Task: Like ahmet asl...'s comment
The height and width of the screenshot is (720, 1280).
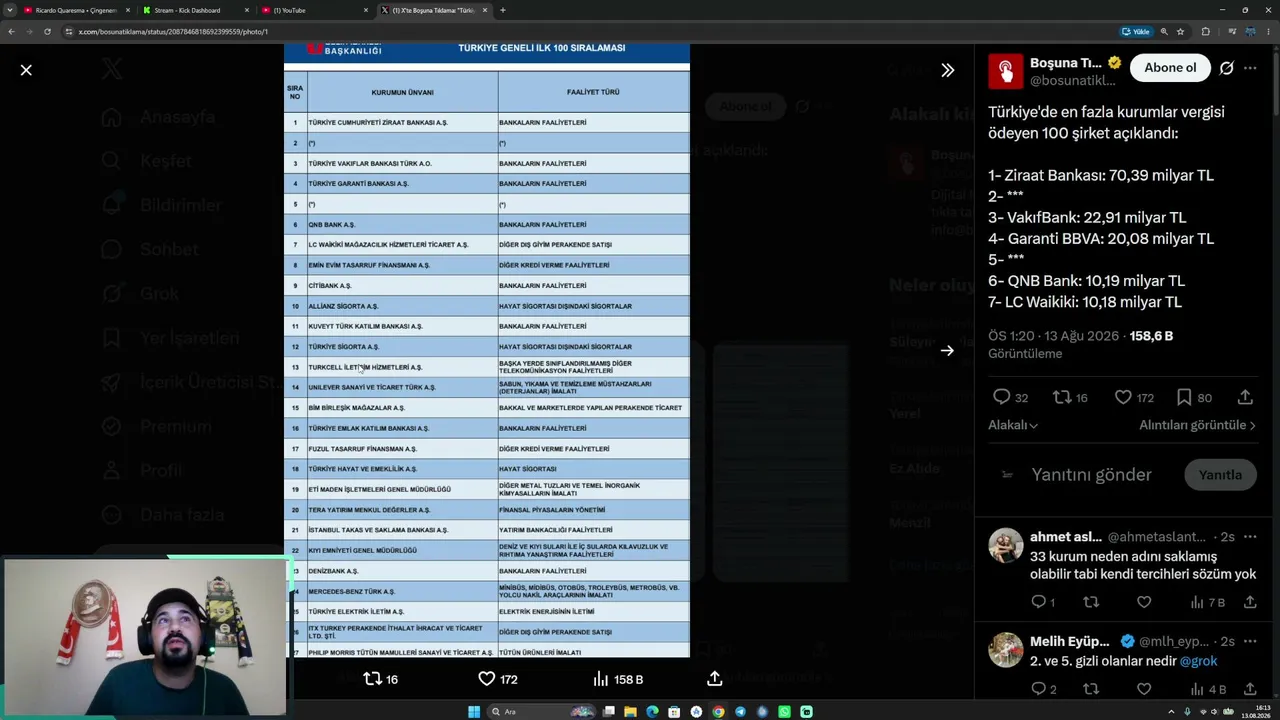Action: (x=1144, y=602)
